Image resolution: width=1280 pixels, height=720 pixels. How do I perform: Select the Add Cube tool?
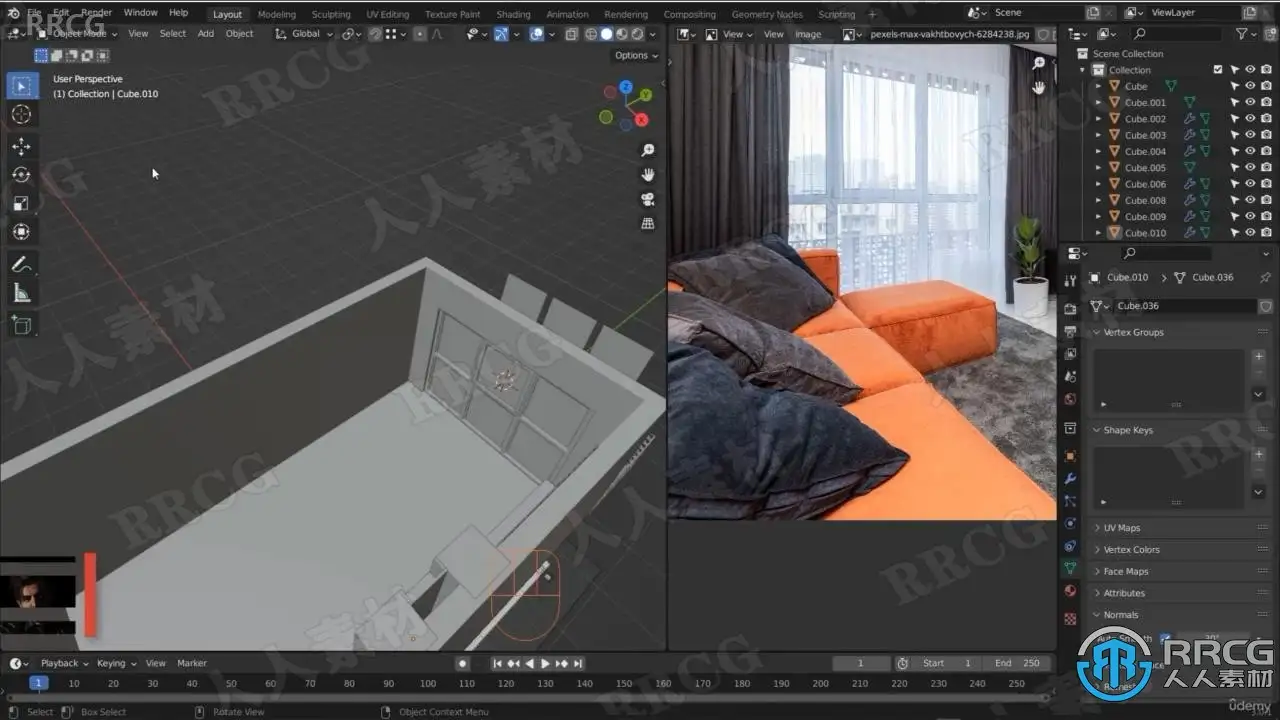coord(21,325)
